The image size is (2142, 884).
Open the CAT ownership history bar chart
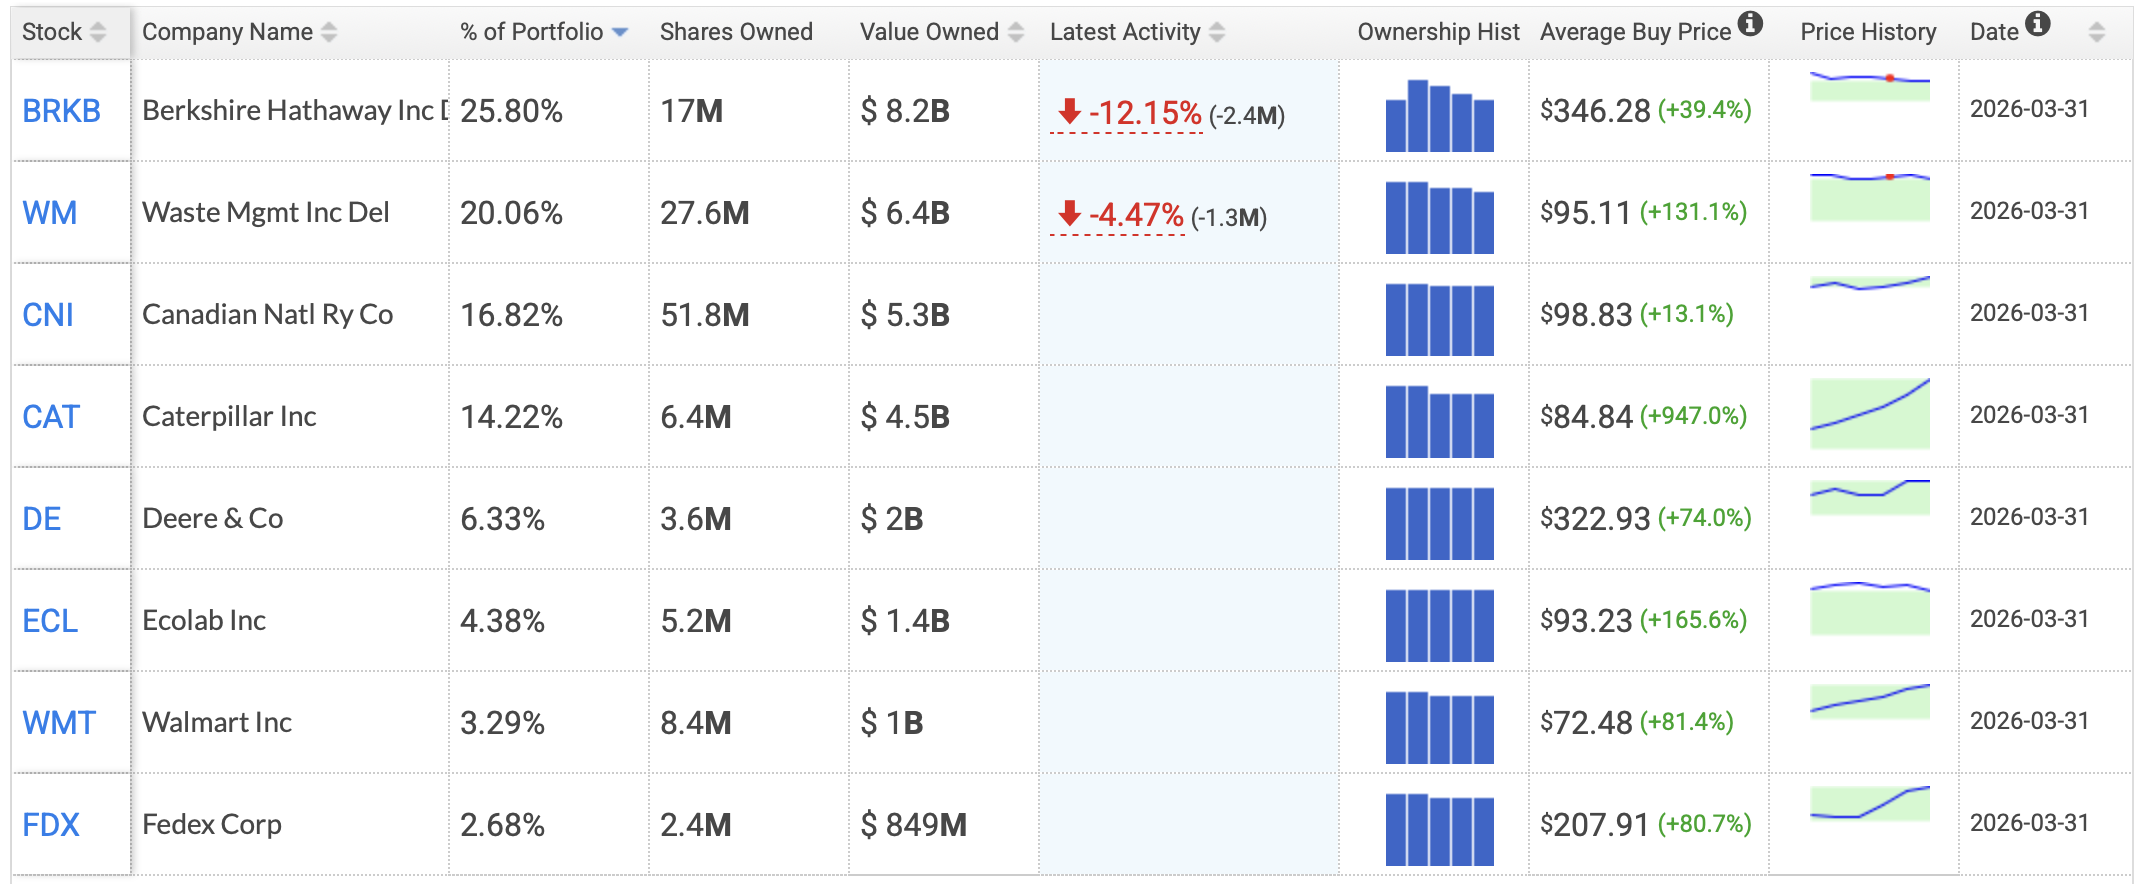pos(1440,421)
